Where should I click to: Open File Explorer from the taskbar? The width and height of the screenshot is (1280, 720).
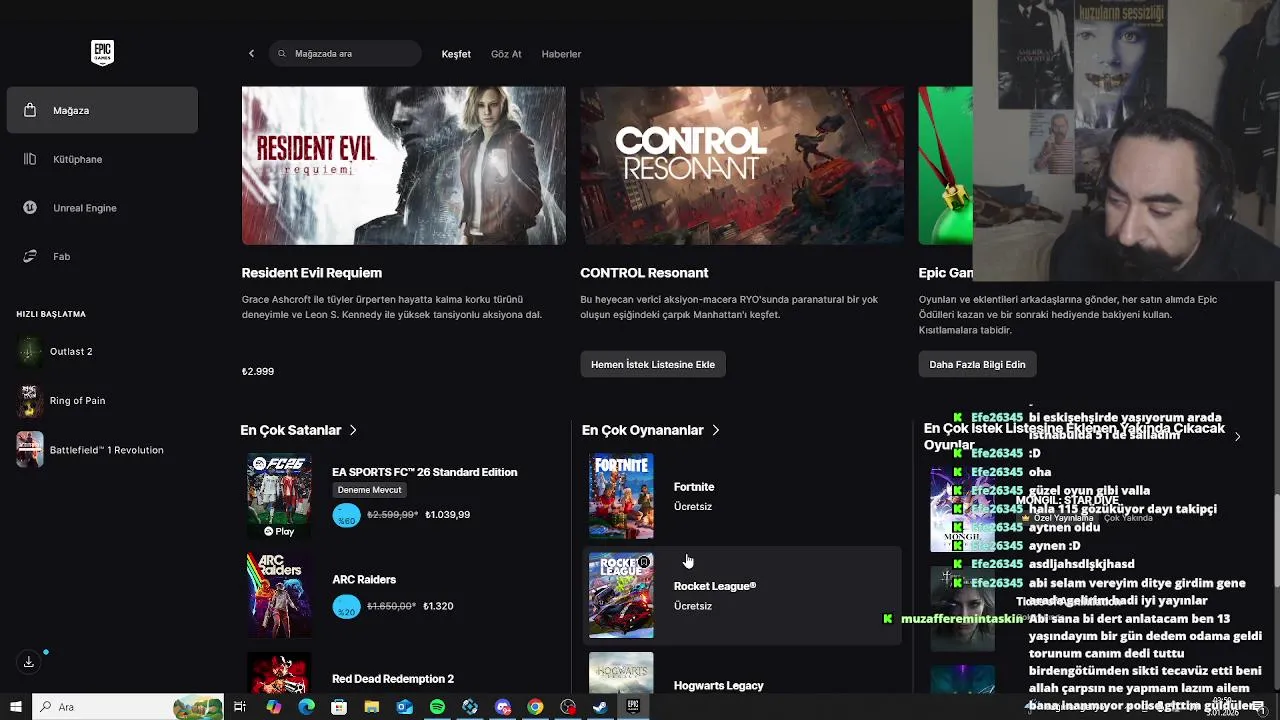click(372, 707)
